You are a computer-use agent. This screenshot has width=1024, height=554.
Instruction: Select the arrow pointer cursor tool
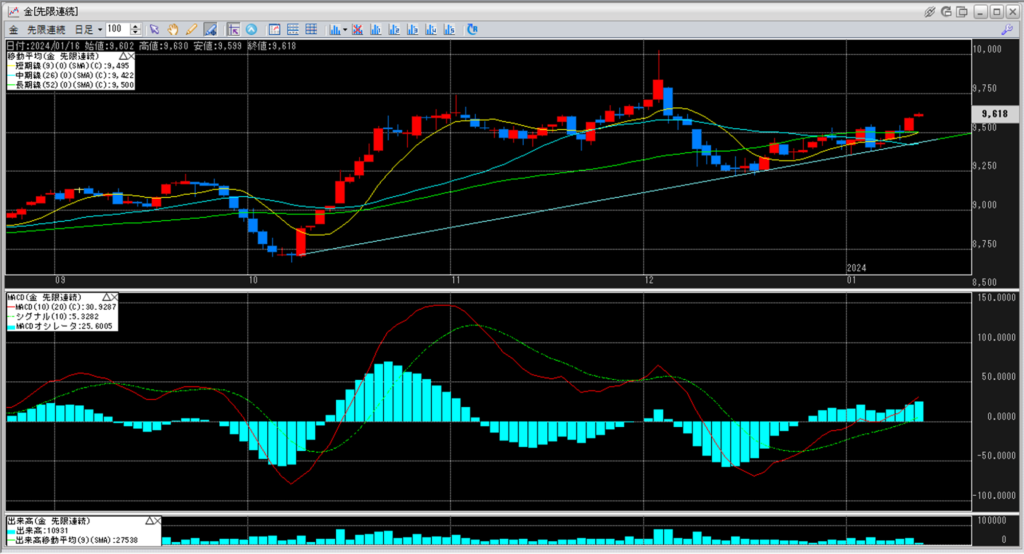tap(155, 29)
